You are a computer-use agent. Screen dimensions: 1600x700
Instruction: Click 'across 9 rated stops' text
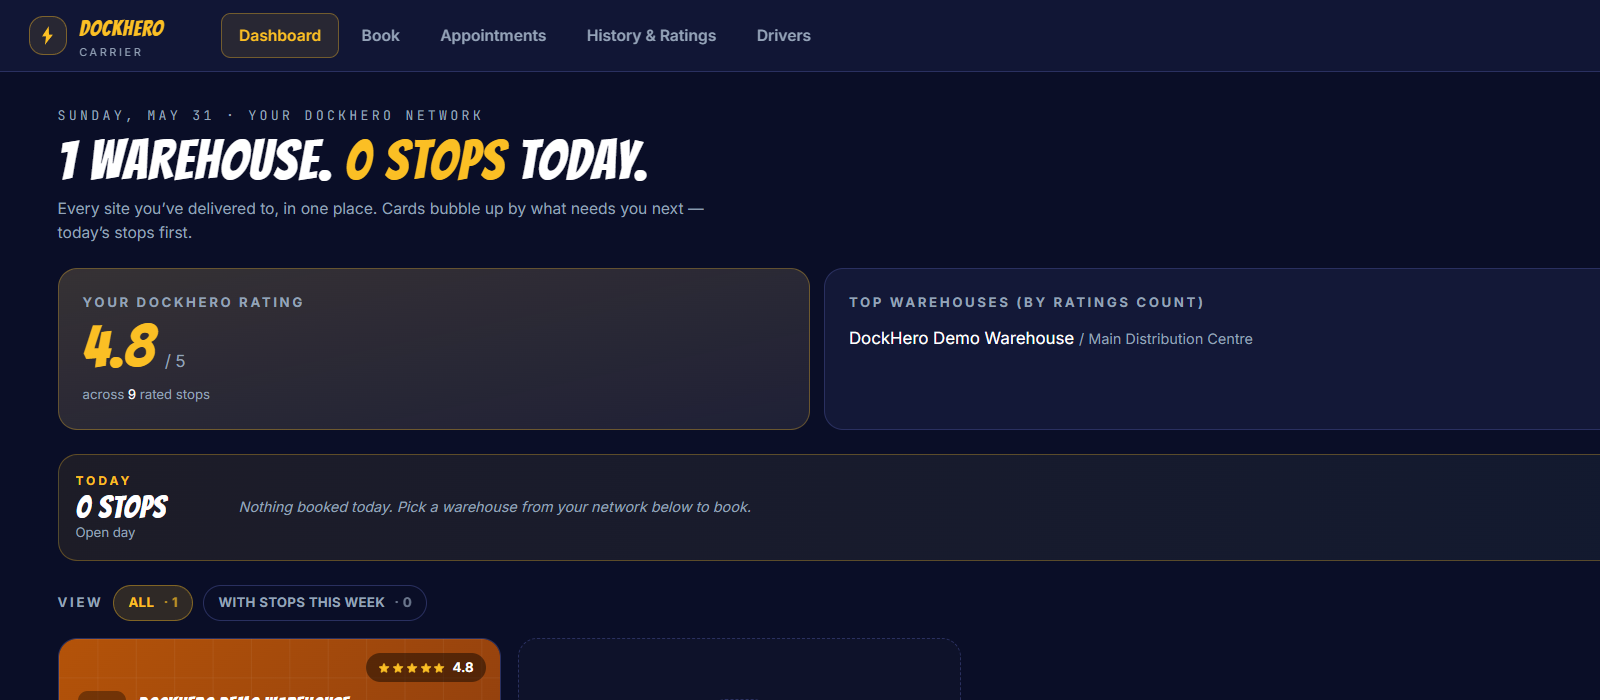tap(146, 395)
